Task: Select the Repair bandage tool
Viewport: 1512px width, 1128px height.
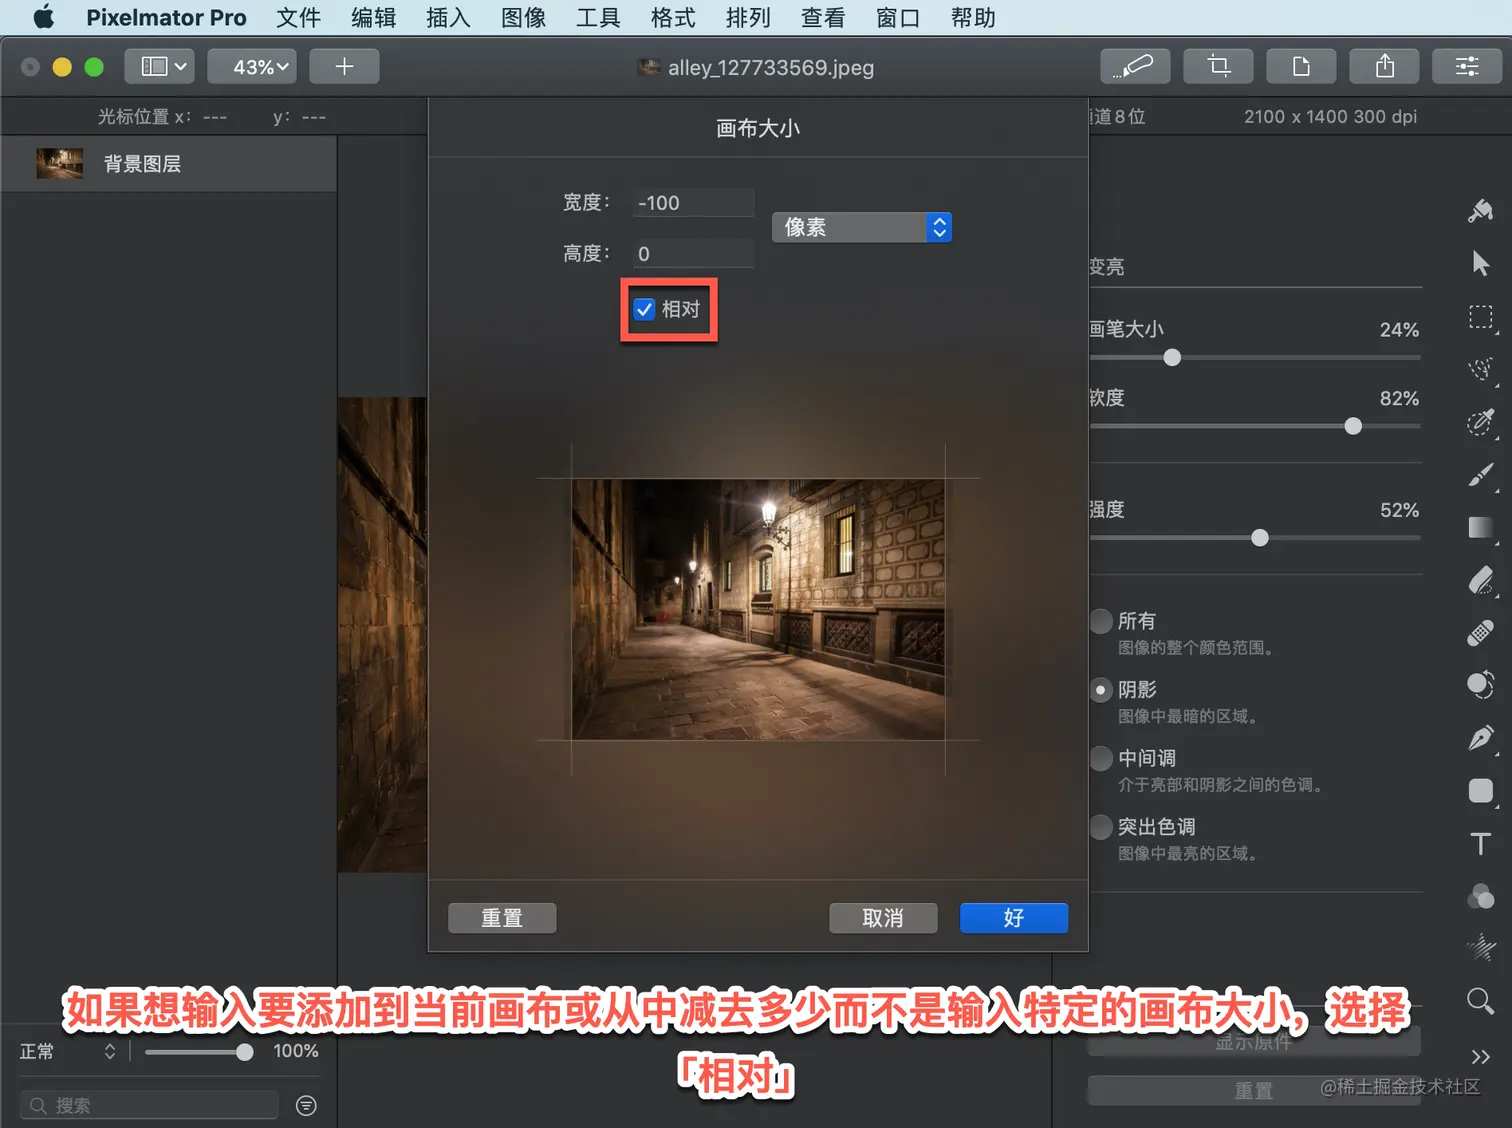Action: 1481,633
